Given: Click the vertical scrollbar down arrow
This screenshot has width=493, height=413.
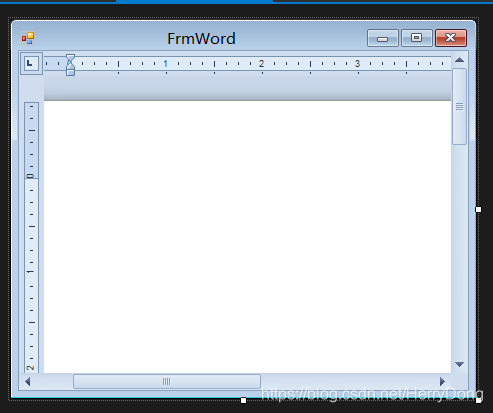Looking at the screenshot, I should [x=459, y=364].
